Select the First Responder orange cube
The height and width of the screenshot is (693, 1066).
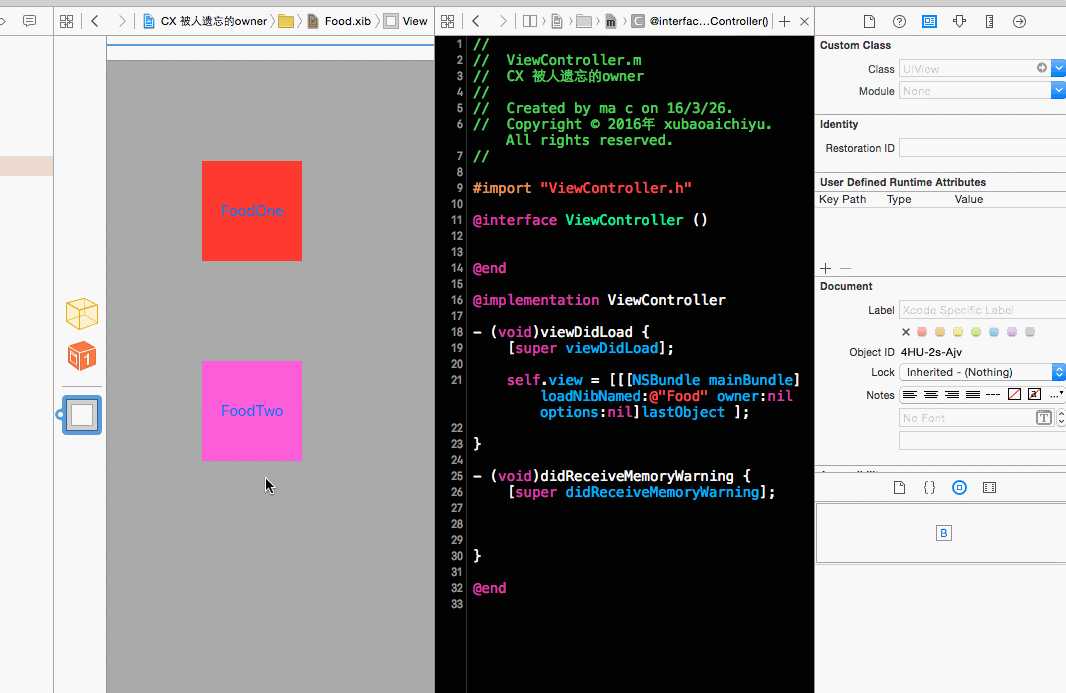(x=82, y=356)
